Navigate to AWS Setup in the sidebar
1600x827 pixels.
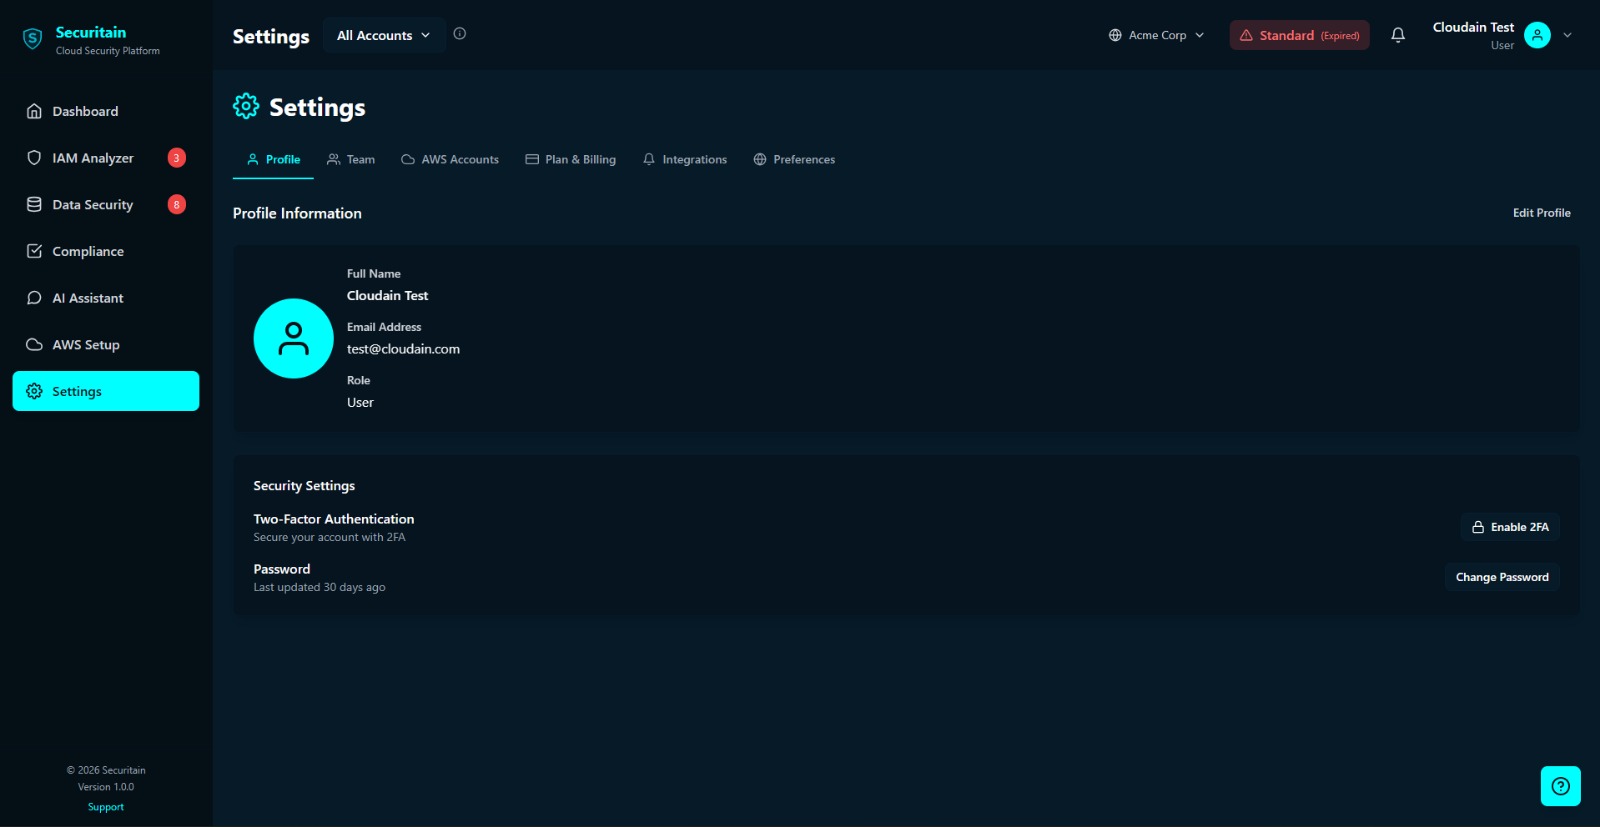pyautogui.click(x=86, y=345)
